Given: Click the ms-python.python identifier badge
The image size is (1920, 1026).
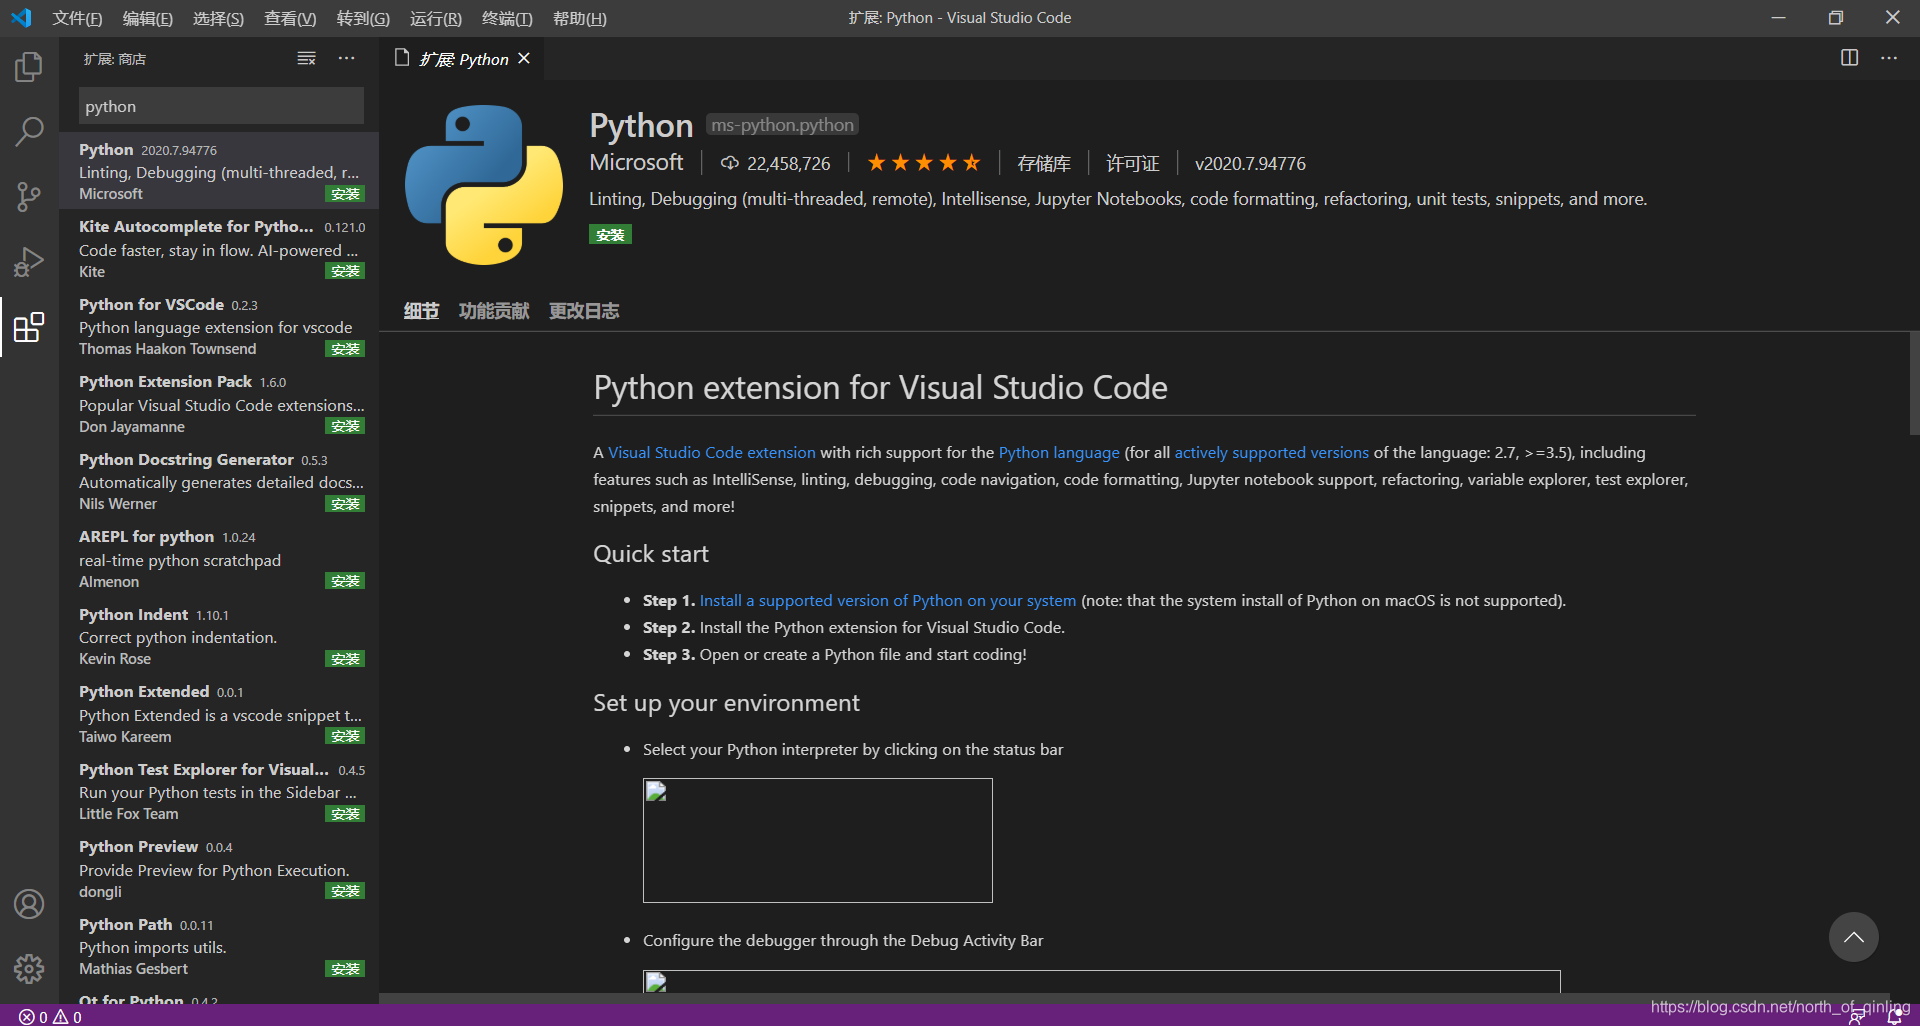Looking at the screenshot, I should (x=782, y=125).
